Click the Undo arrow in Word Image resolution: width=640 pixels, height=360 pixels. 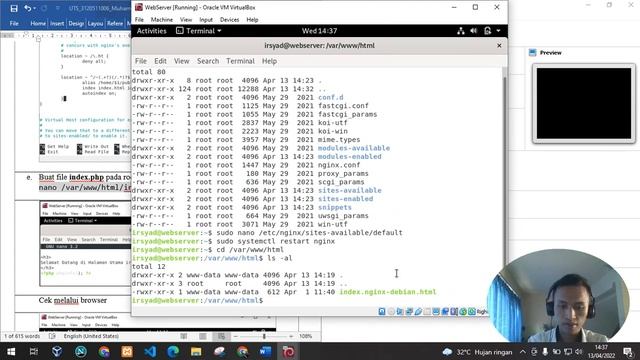tap(27, 8)
